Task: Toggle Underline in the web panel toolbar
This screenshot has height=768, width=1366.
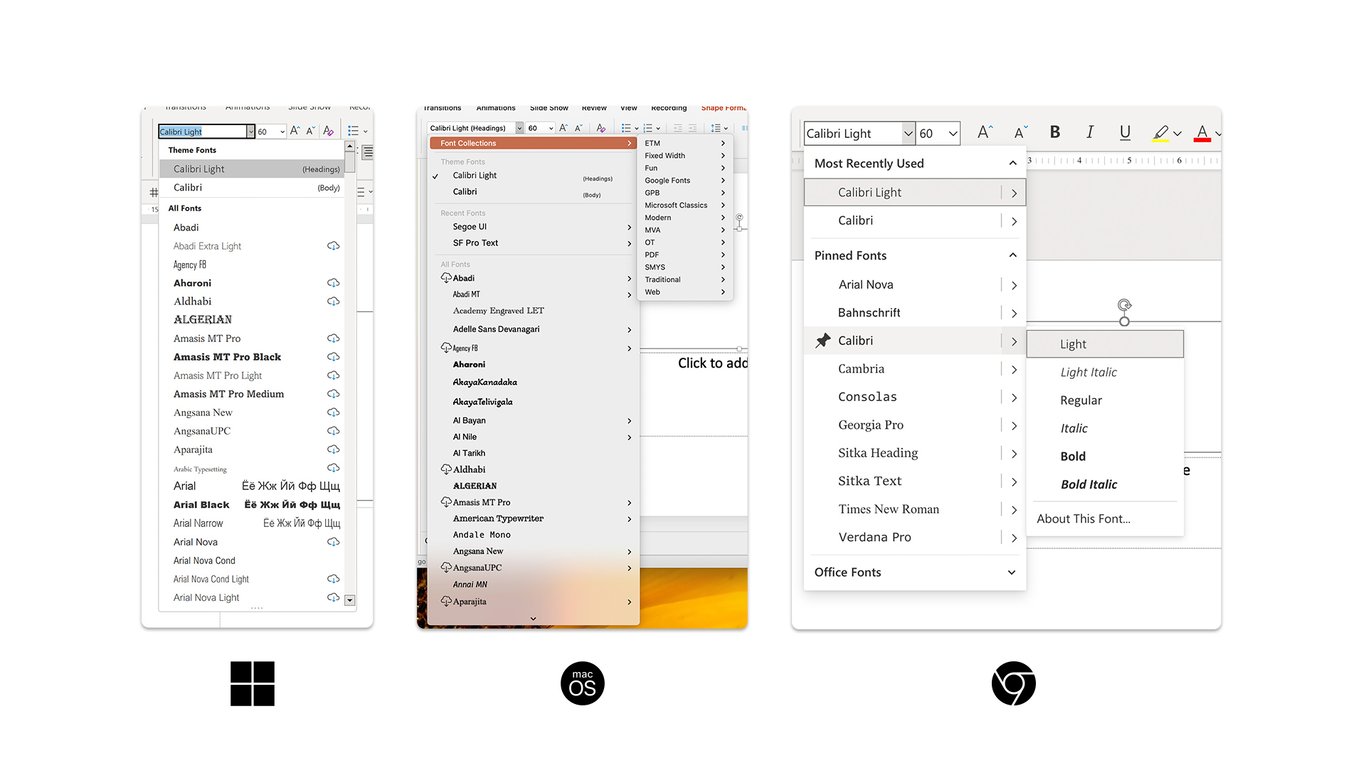Action: click(1125, 133)
